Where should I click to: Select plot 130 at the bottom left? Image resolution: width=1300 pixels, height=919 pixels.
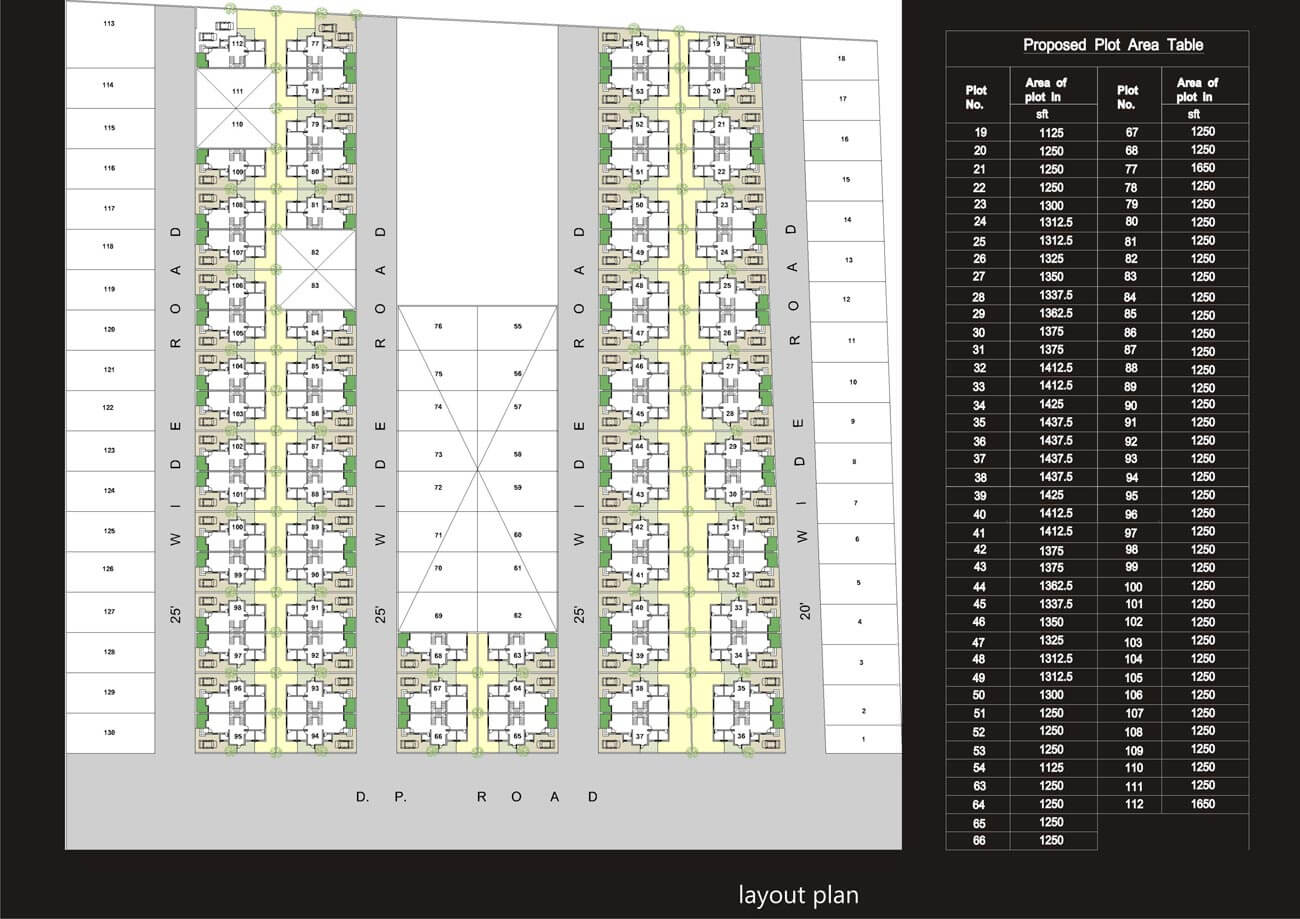[109, 733]
